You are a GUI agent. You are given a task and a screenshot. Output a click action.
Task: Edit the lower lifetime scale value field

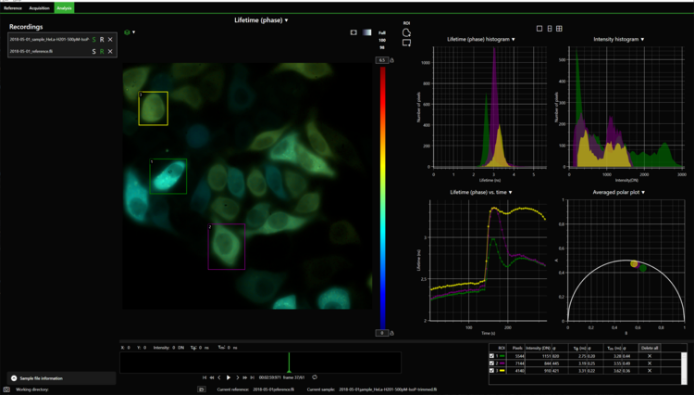[382, 333]
